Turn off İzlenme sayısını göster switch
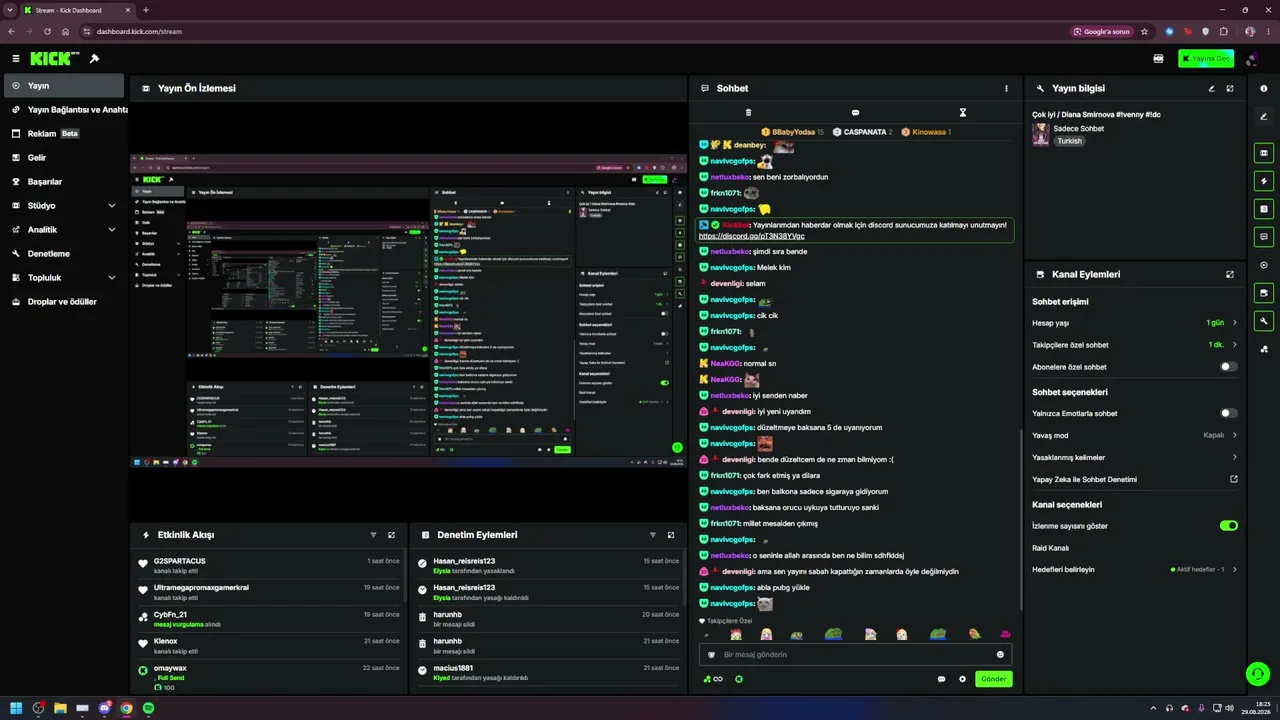1280x720 pixels. coord(1229,525)
